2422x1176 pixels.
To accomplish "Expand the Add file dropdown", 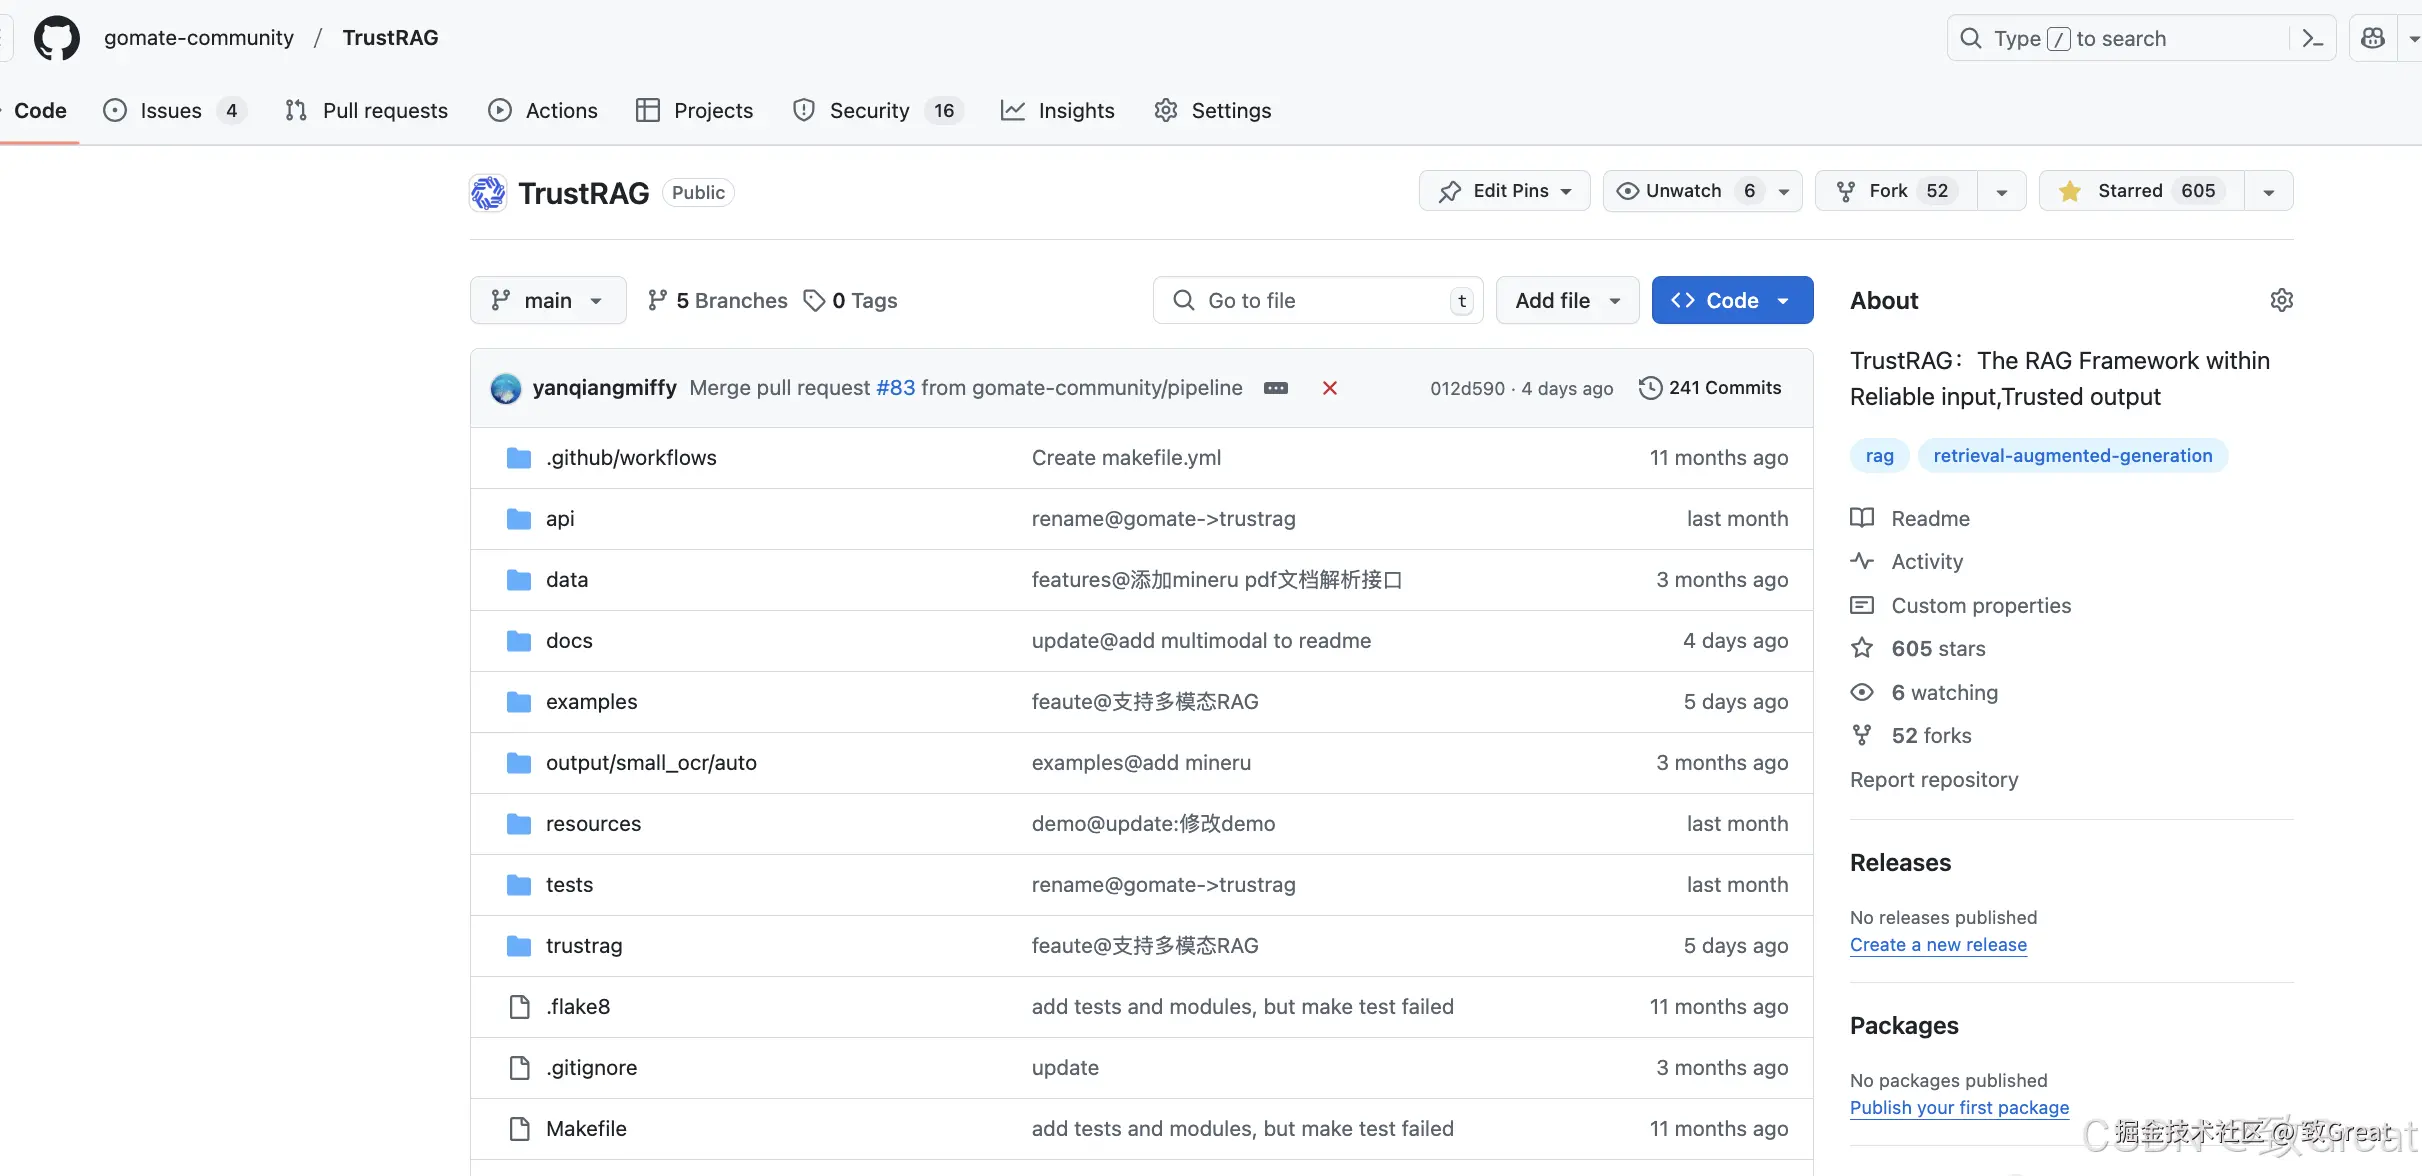I will (x=1567, y=300).
